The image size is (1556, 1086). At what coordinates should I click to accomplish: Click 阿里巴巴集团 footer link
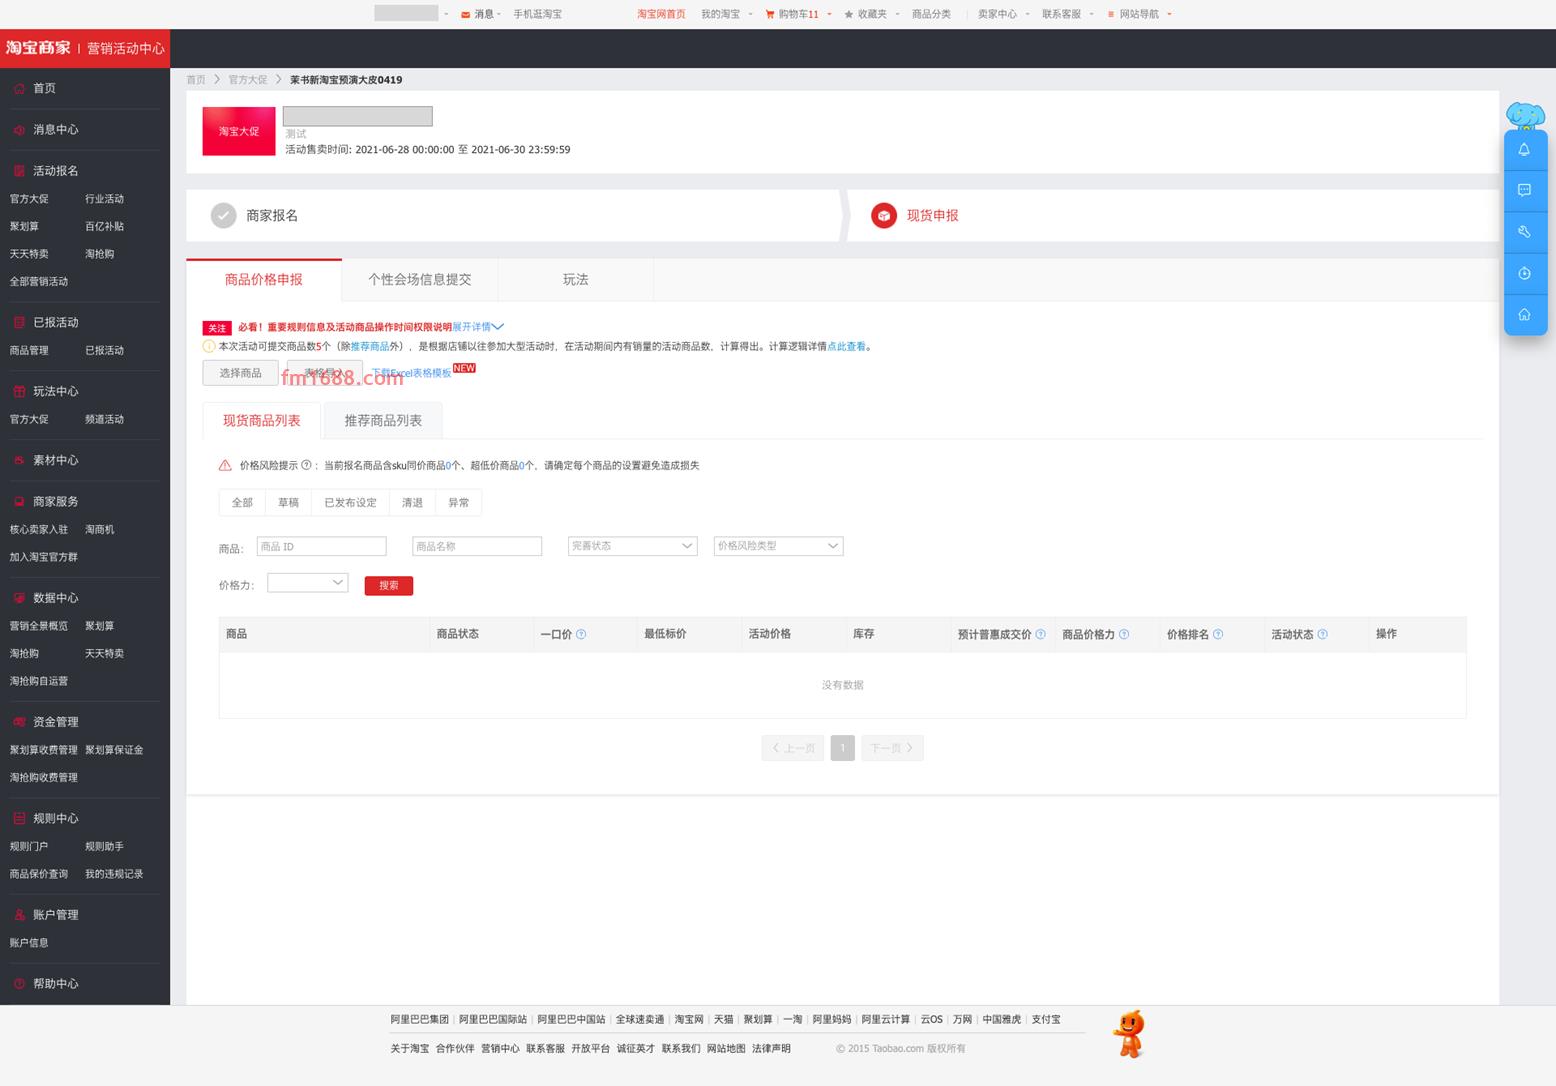[420, 1020]
